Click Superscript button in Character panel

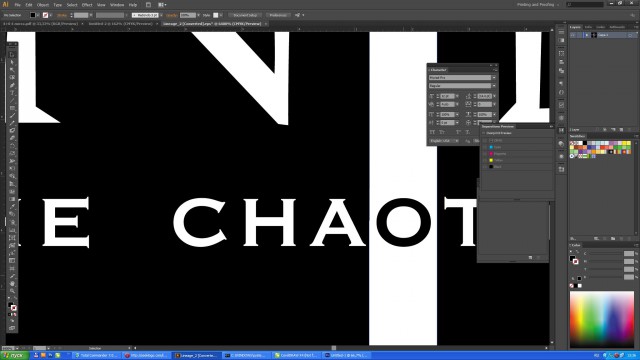458,132
